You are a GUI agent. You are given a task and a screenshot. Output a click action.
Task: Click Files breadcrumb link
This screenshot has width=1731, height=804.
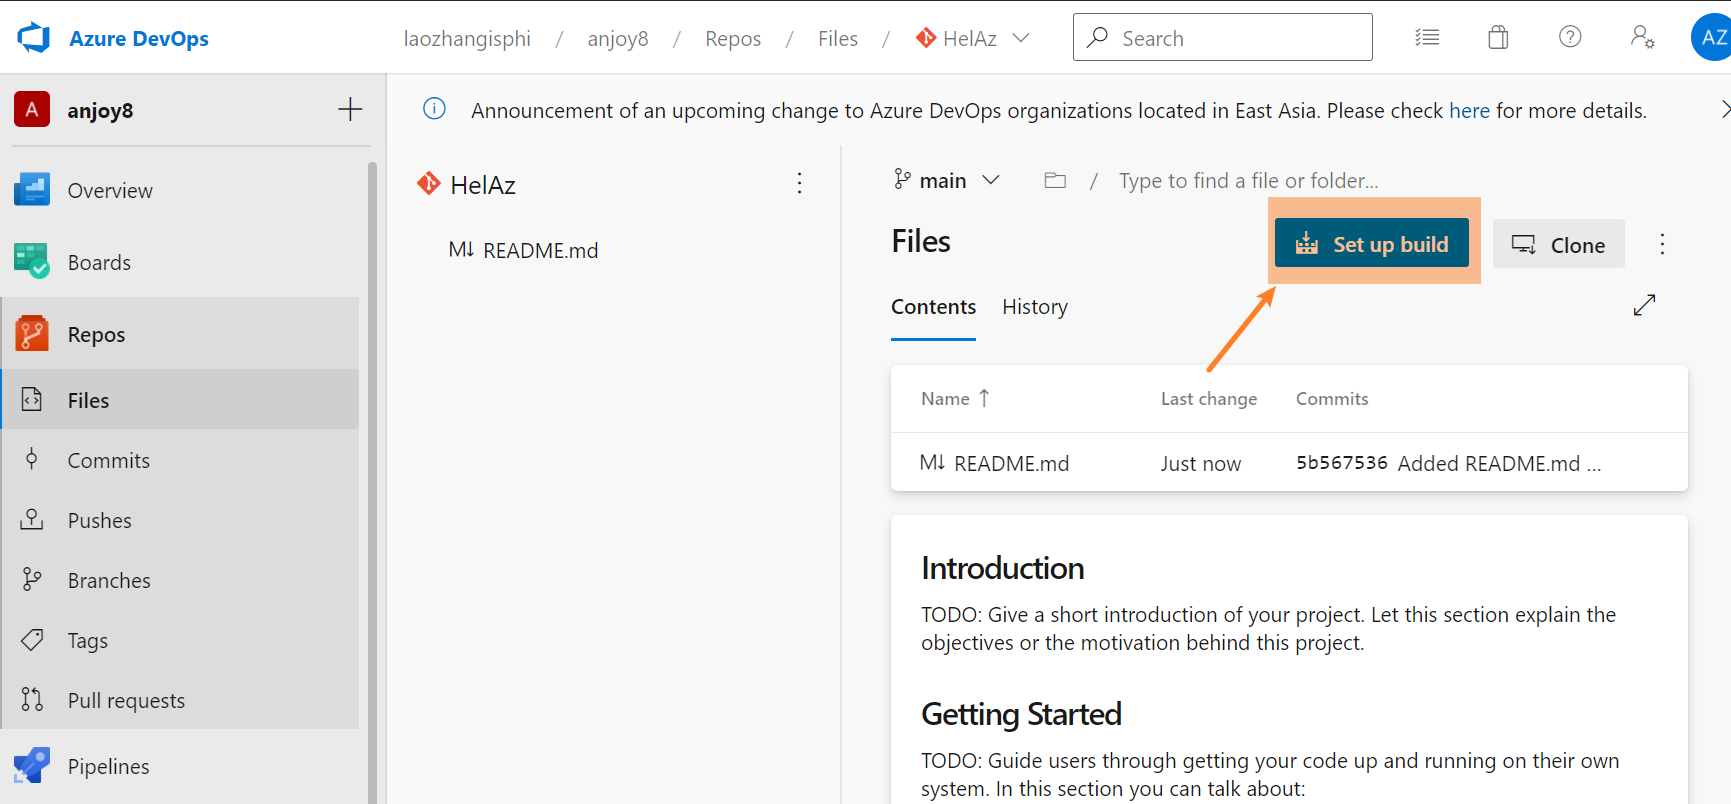pyautogui.click(x=837, y=38)
